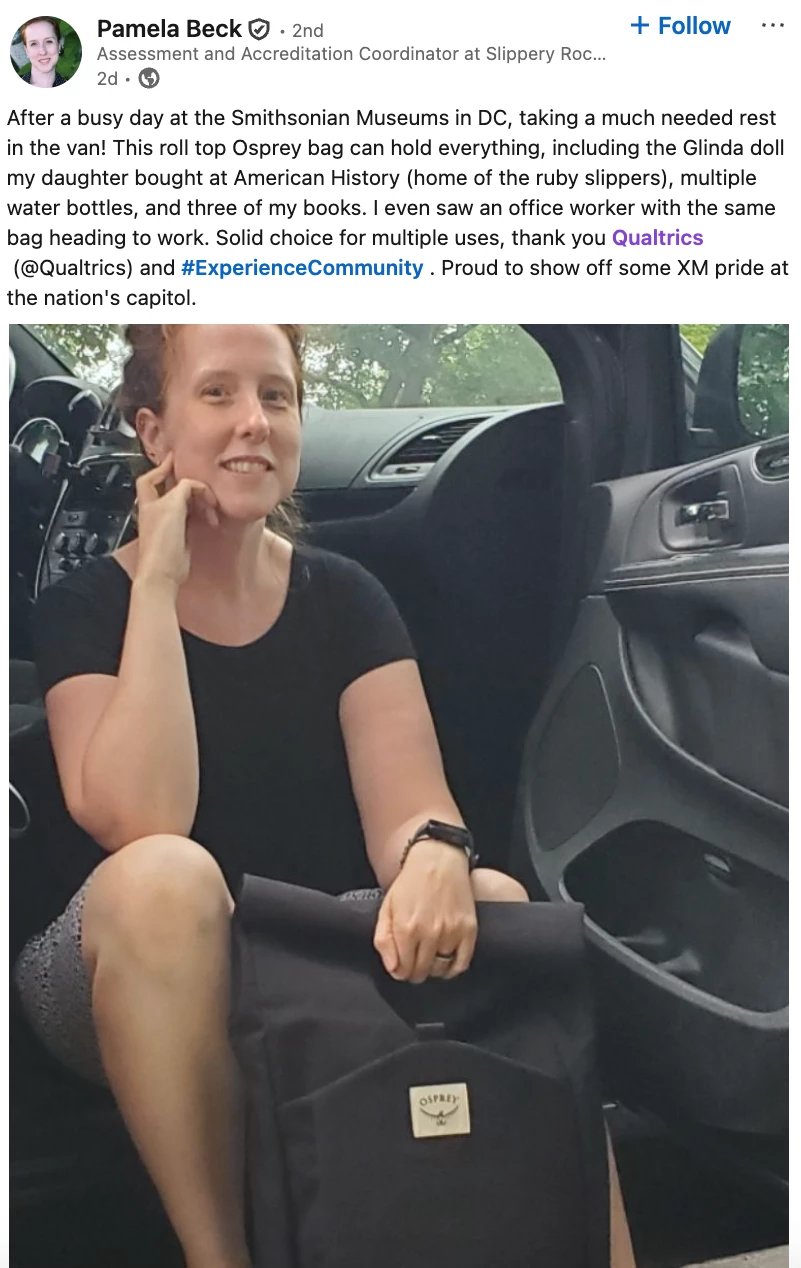801x1268 pixels.
Task: Open the three-dot post options menu
Action: tap(772, 26)
